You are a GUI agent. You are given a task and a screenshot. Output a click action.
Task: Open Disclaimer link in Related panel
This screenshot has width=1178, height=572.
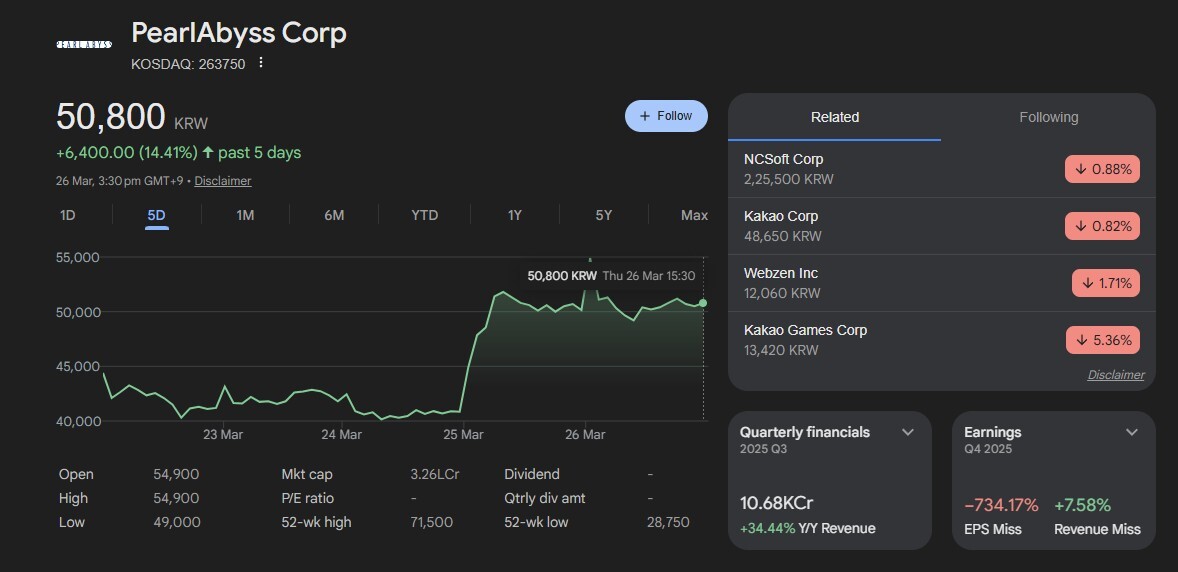(1115, 375)
